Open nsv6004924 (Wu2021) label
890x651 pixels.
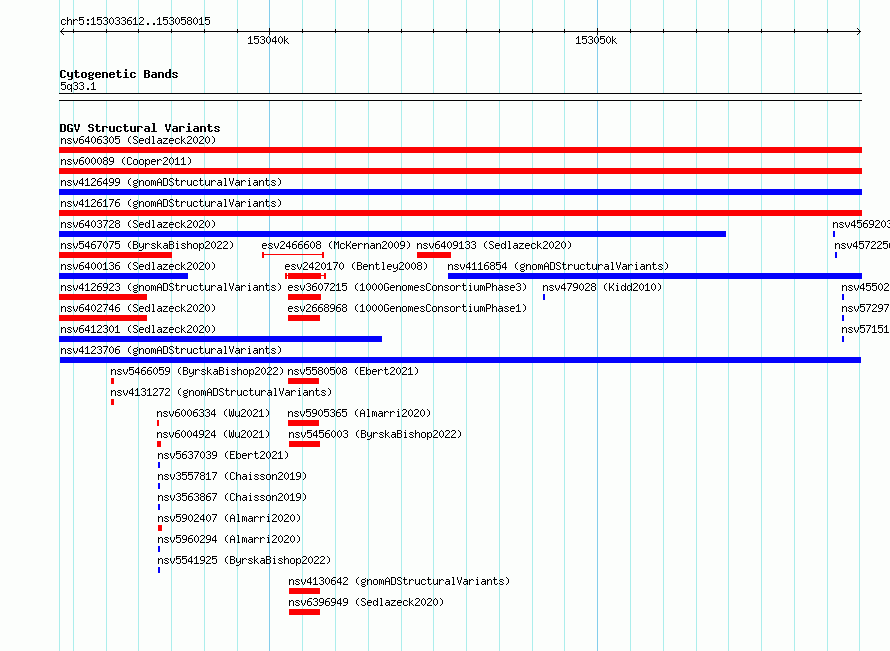tap(213, 434)
